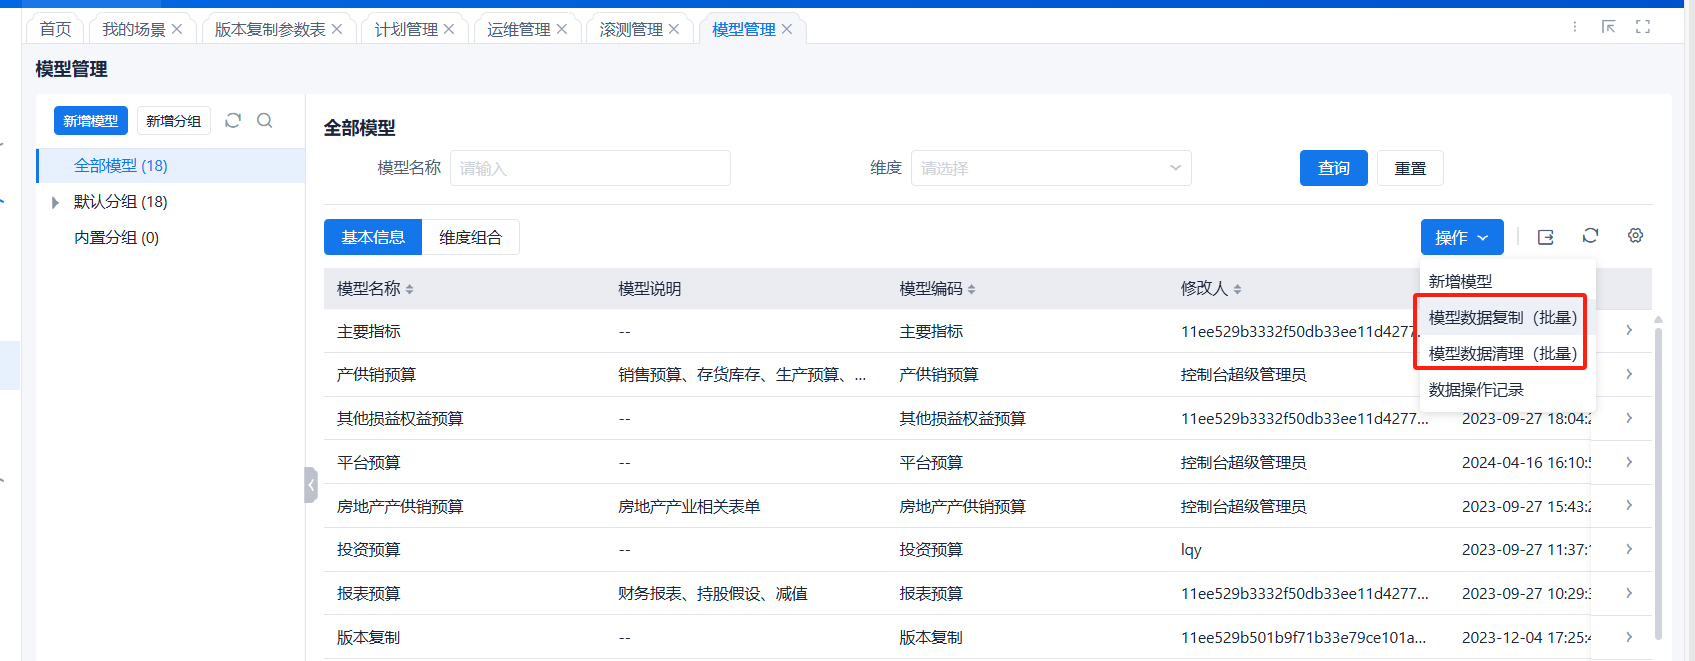Expand the 默认分组 tree node
Image resolution: width=1695 pixels, height=661 pixels.
click(56, 202)
